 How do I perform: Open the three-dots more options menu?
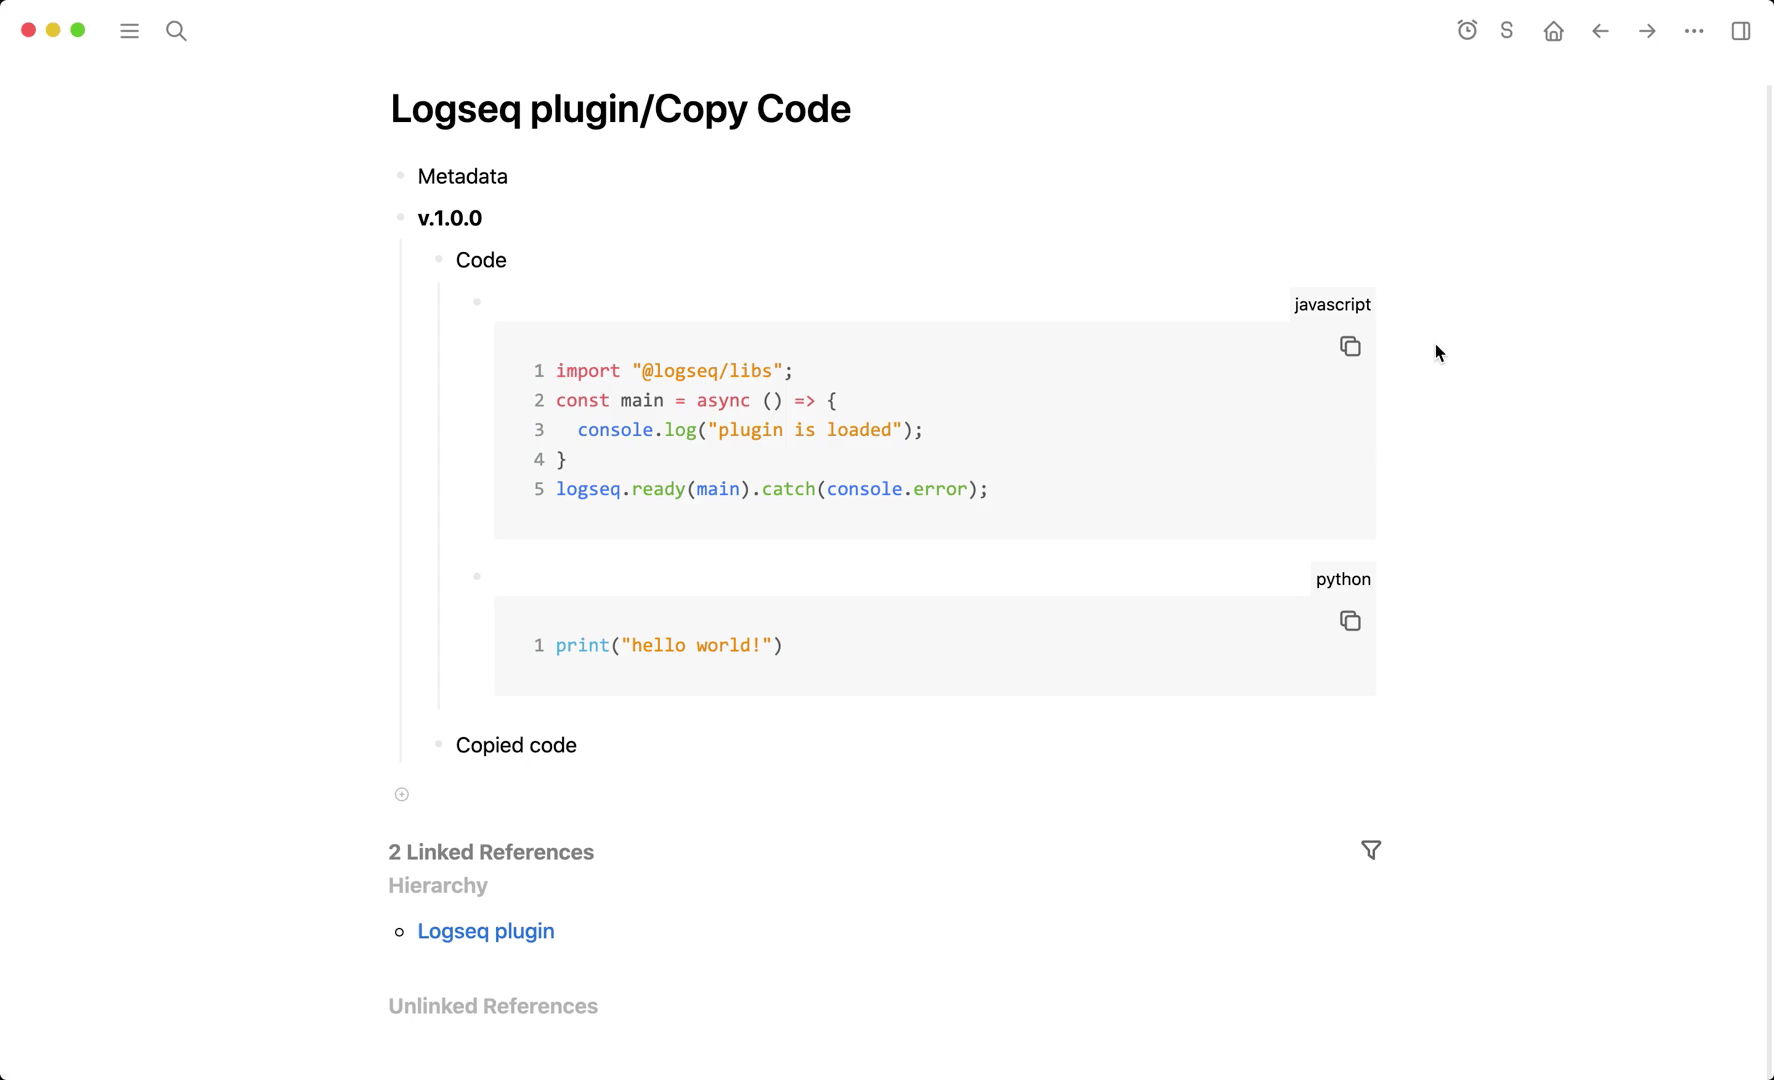[1694, 31]
